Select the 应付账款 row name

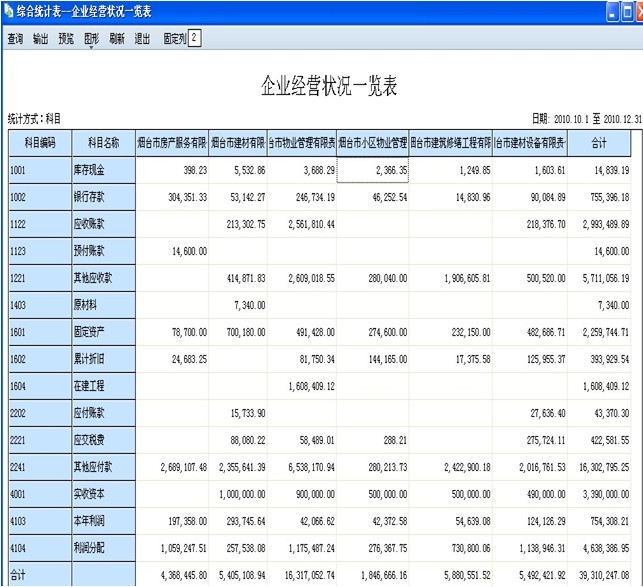pyautogui.click(x=103, y=413)
